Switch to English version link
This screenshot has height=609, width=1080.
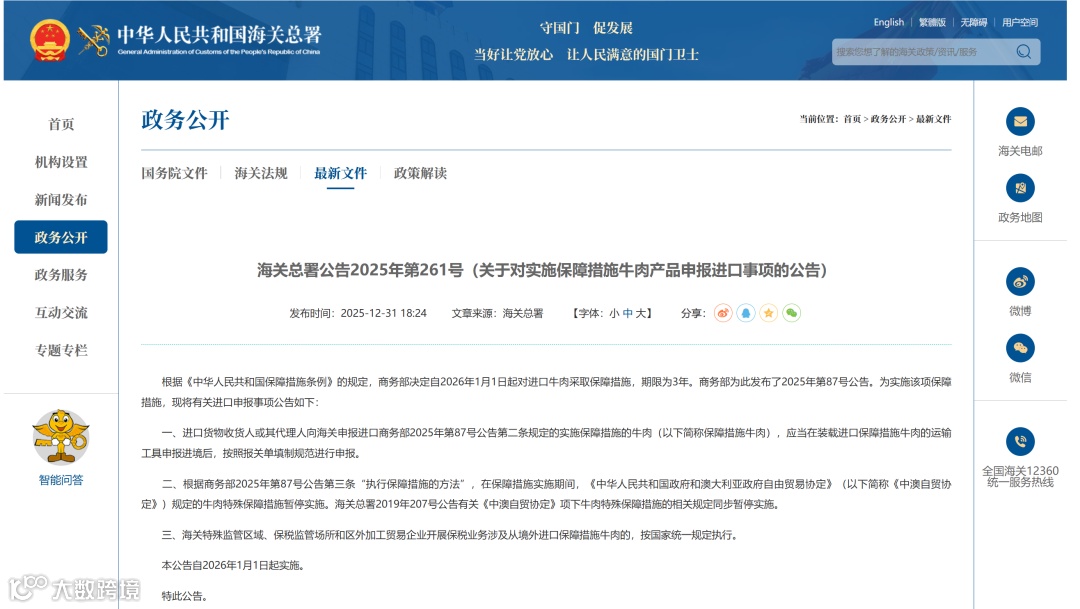coord(889,22)
